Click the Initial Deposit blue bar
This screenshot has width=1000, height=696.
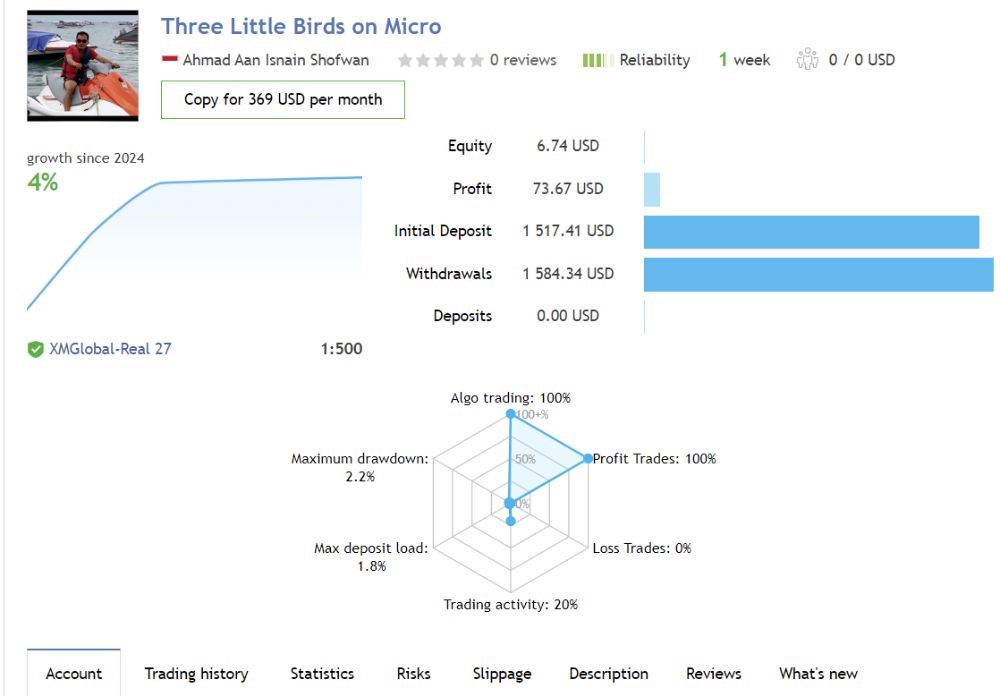coord(811,231)
